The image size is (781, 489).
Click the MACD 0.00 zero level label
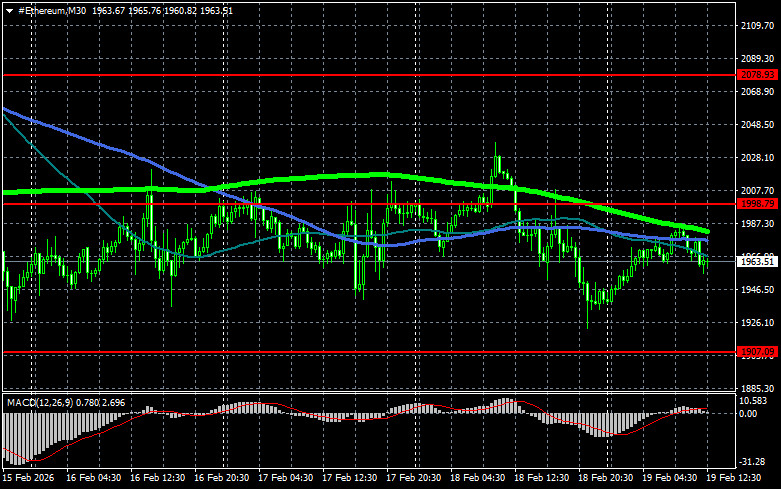coord(750,414)
